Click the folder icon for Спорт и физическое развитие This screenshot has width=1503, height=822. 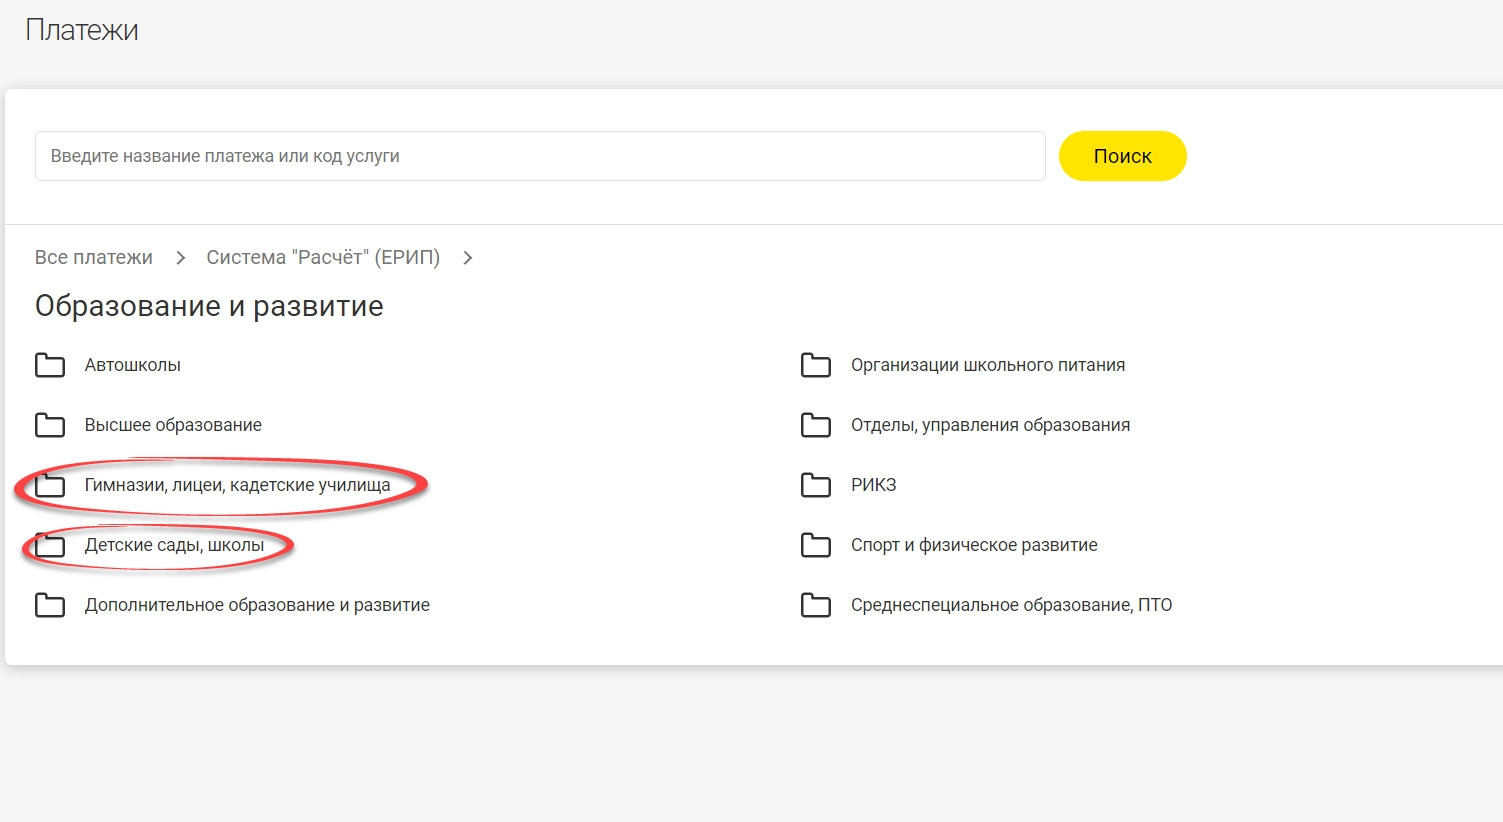[816, 545]
